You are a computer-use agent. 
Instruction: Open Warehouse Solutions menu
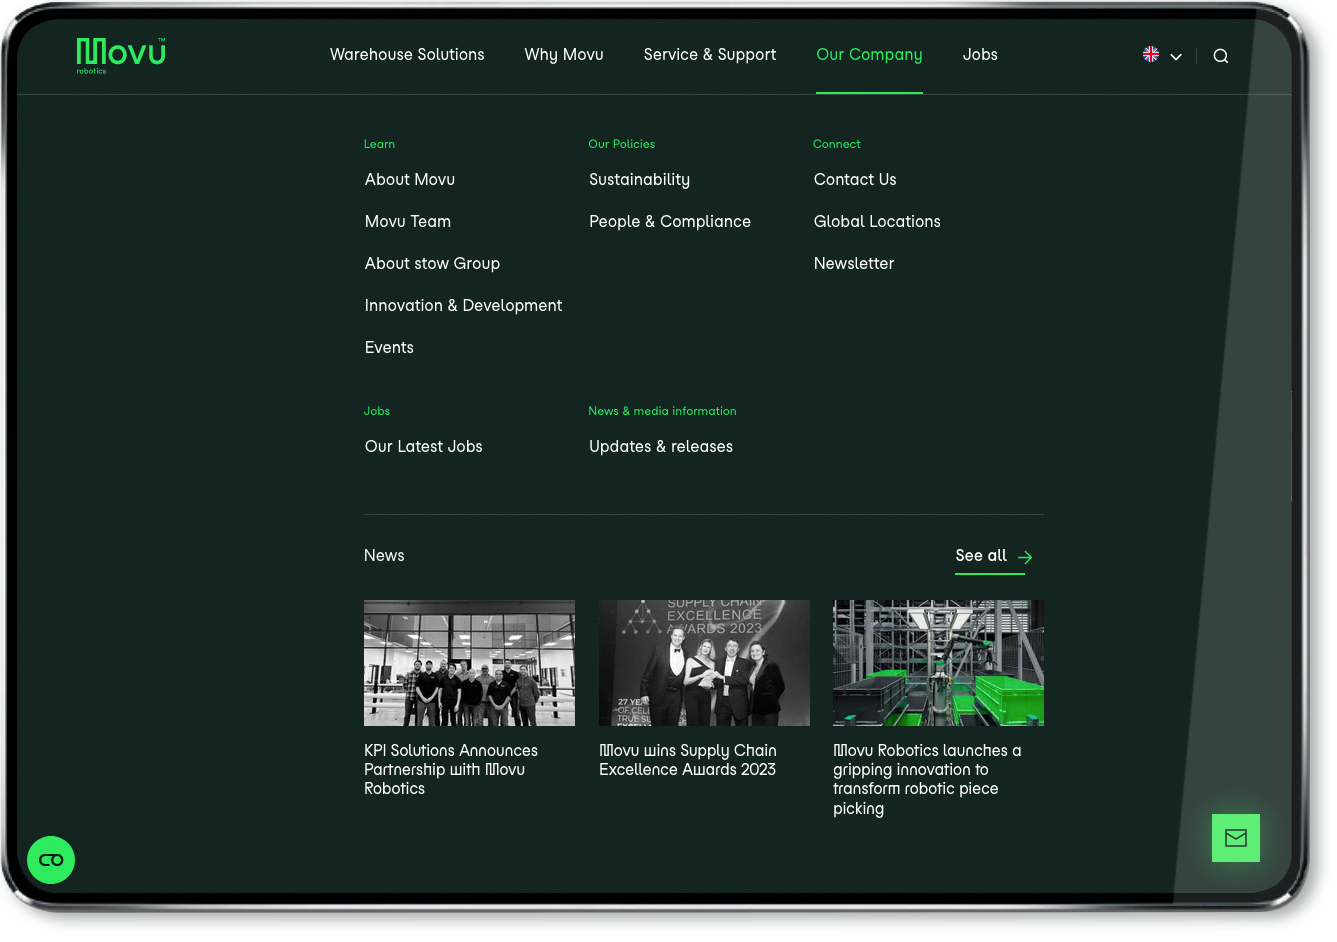[x=407, y=55]
